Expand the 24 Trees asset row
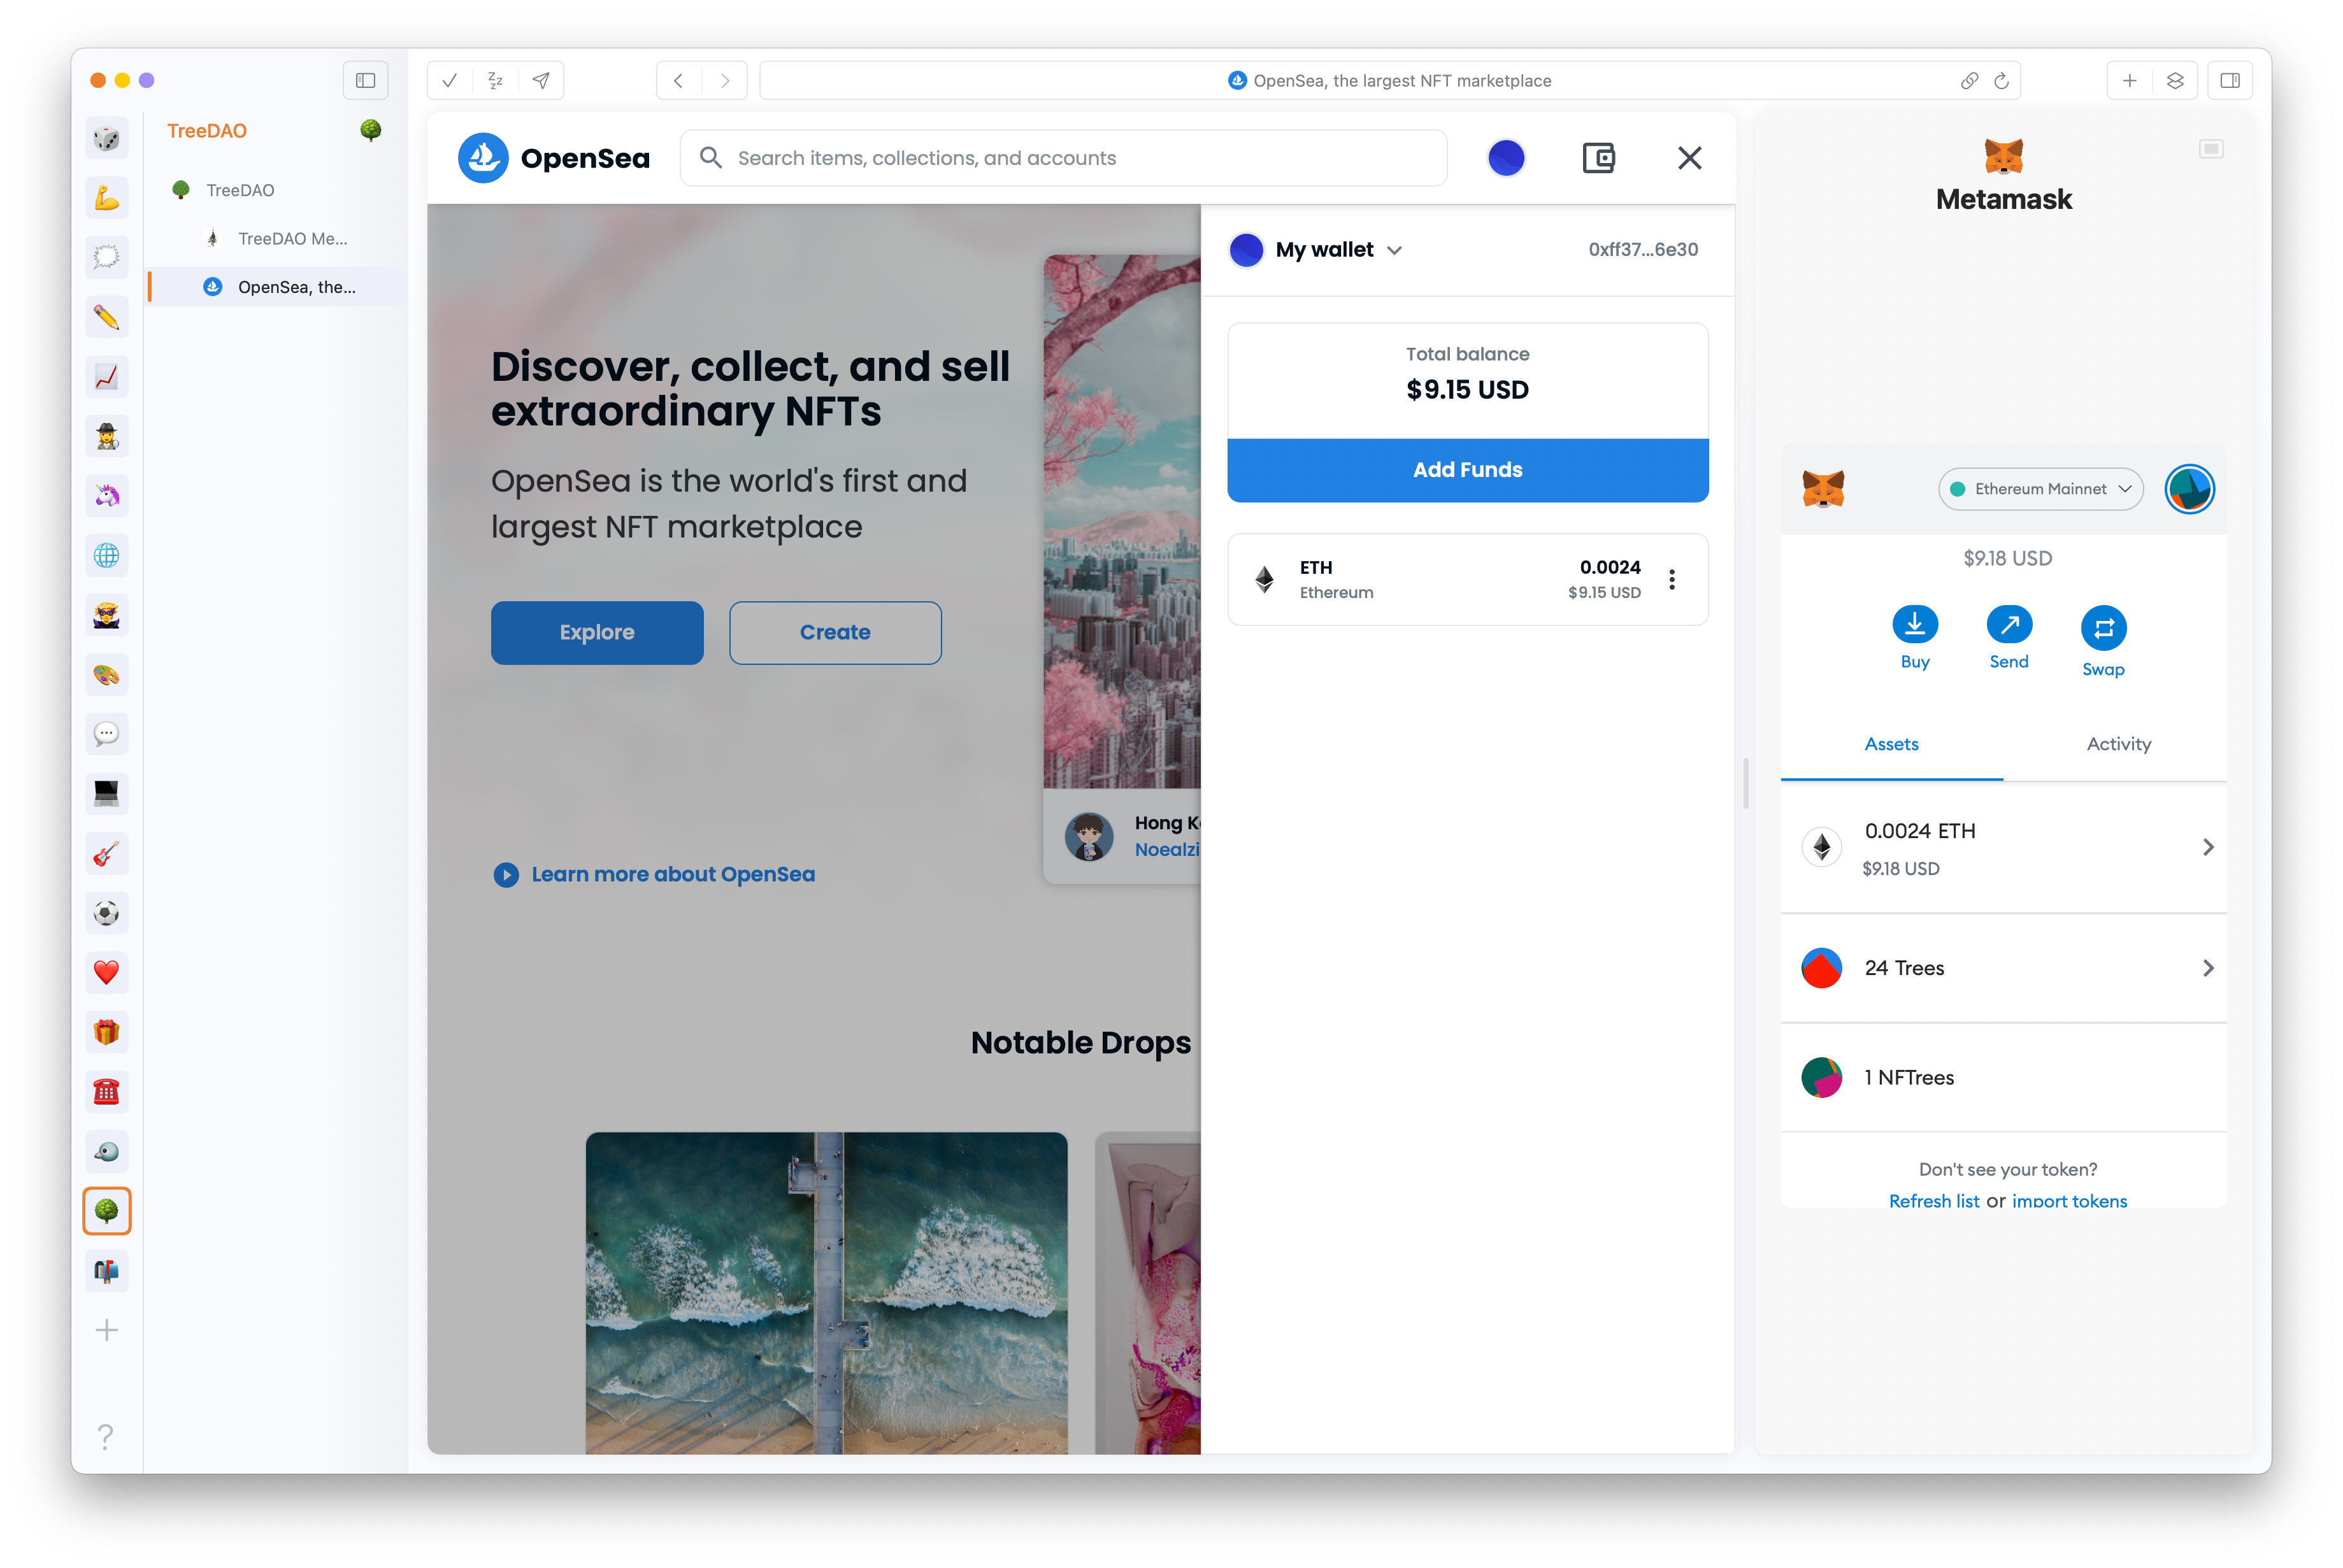 (x=2207, y=968)
